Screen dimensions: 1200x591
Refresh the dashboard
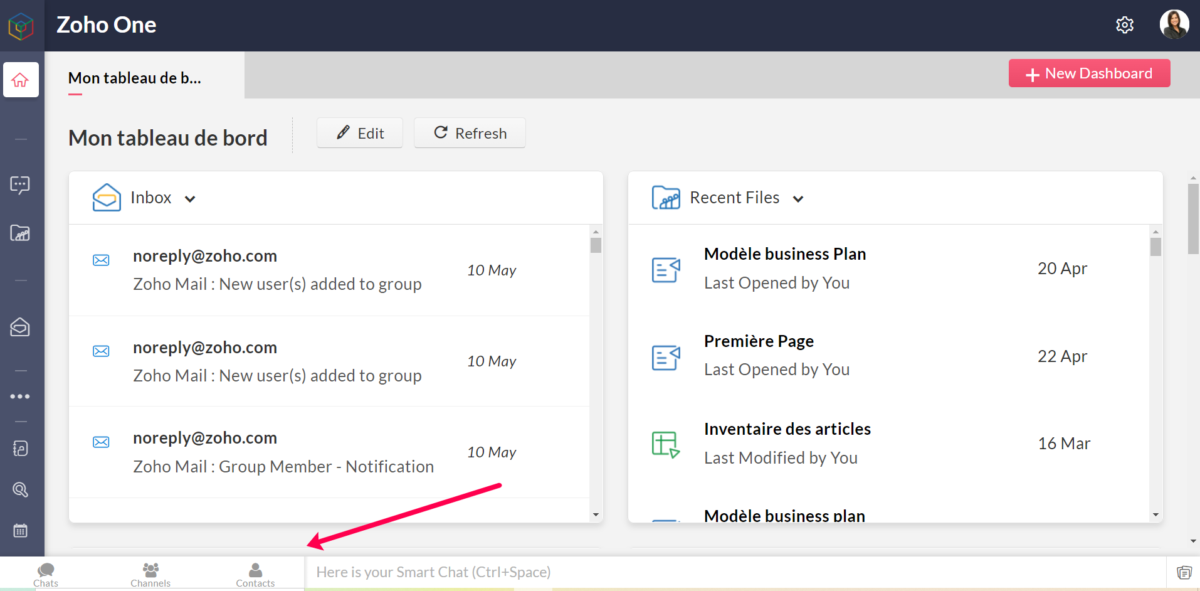470,133
